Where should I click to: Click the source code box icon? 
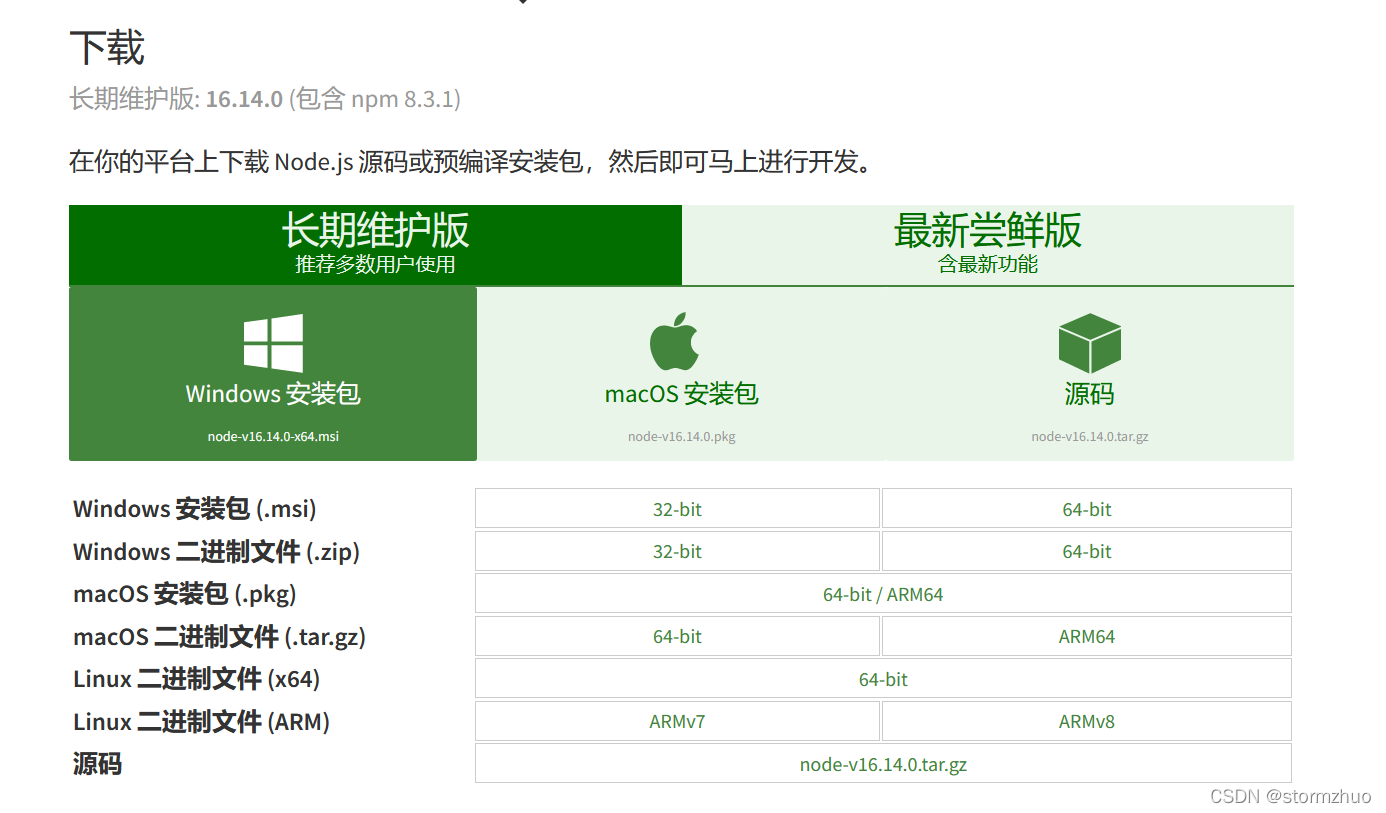(1089, 343)
